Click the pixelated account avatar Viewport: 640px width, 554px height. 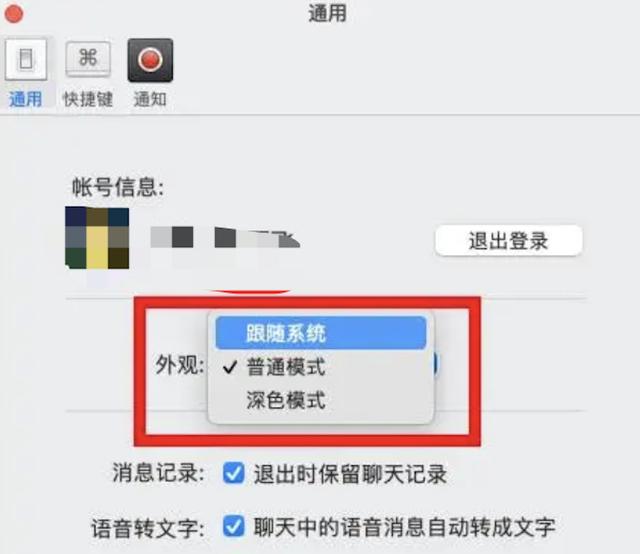tap(97, 238)
